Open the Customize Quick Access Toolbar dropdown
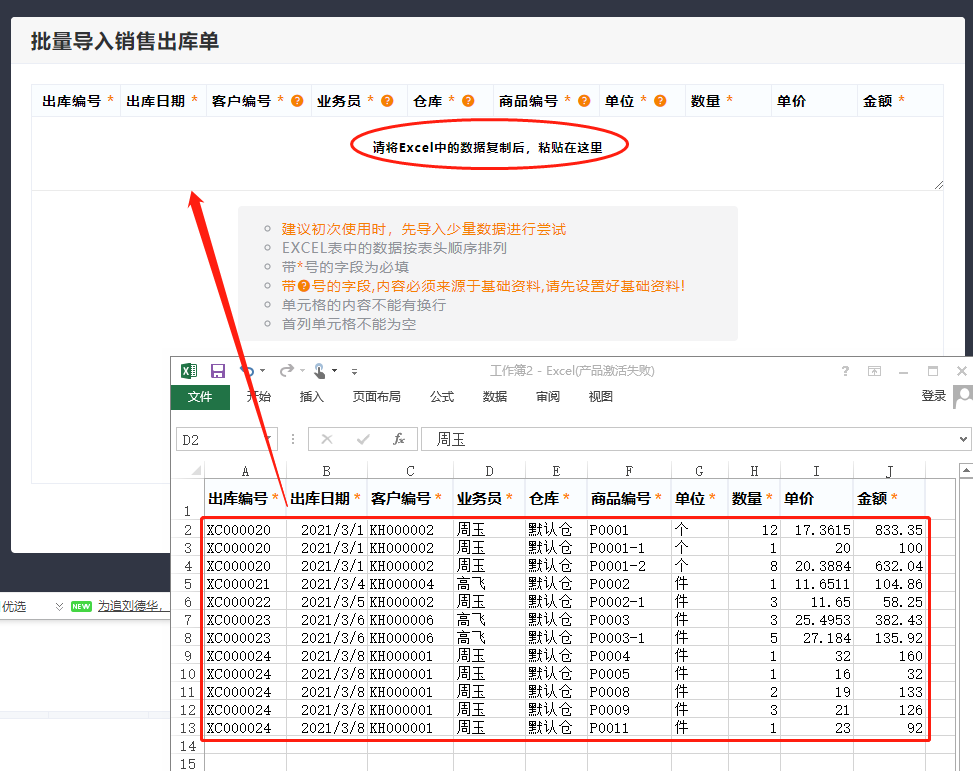This screenshot has height=771, width=973. [354, 371]
